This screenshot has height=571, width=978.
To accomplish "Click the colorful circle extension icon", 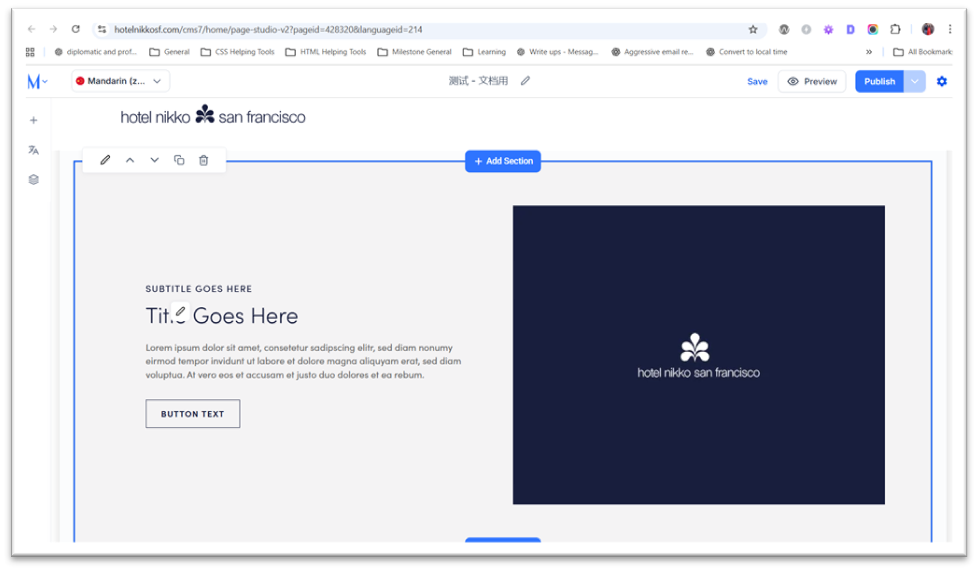I will [873, 29].
